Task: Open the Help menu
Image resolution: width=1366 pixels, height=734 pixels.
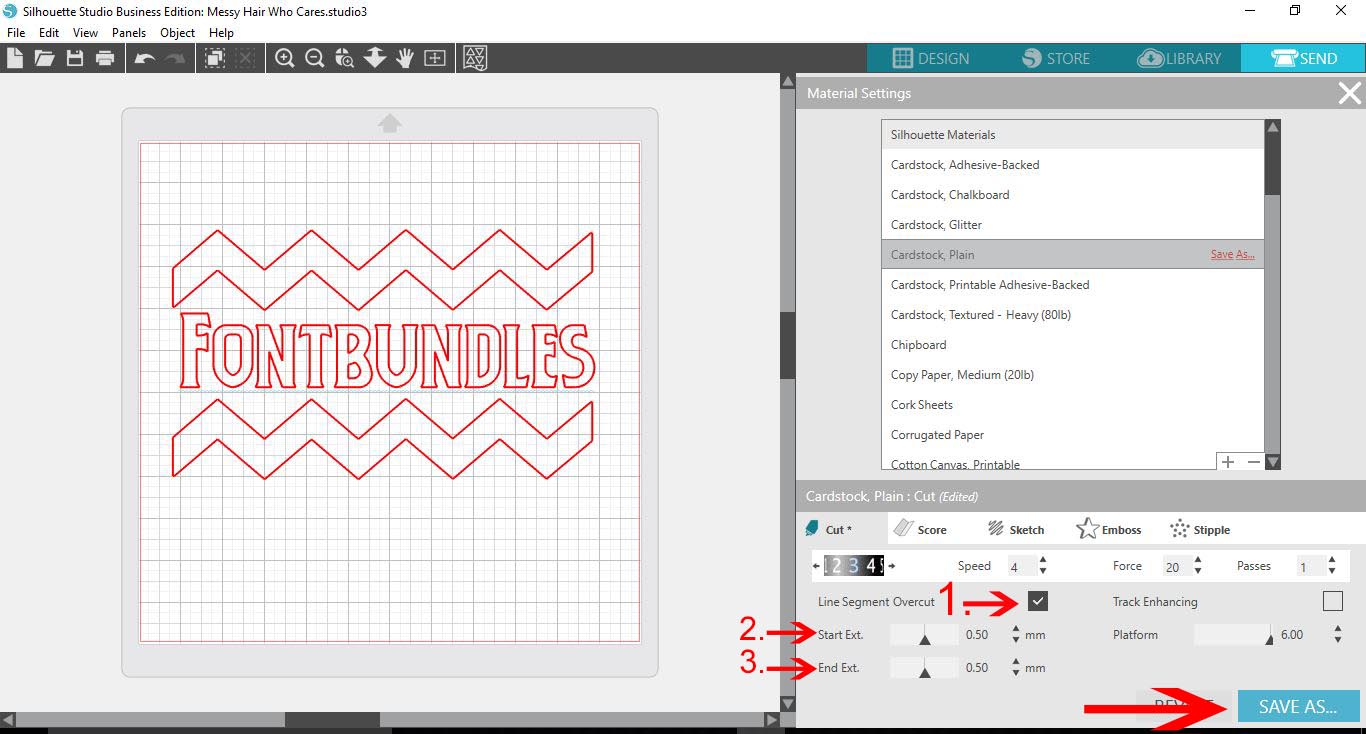Action: pyautogui.click(x=221, y=33)
